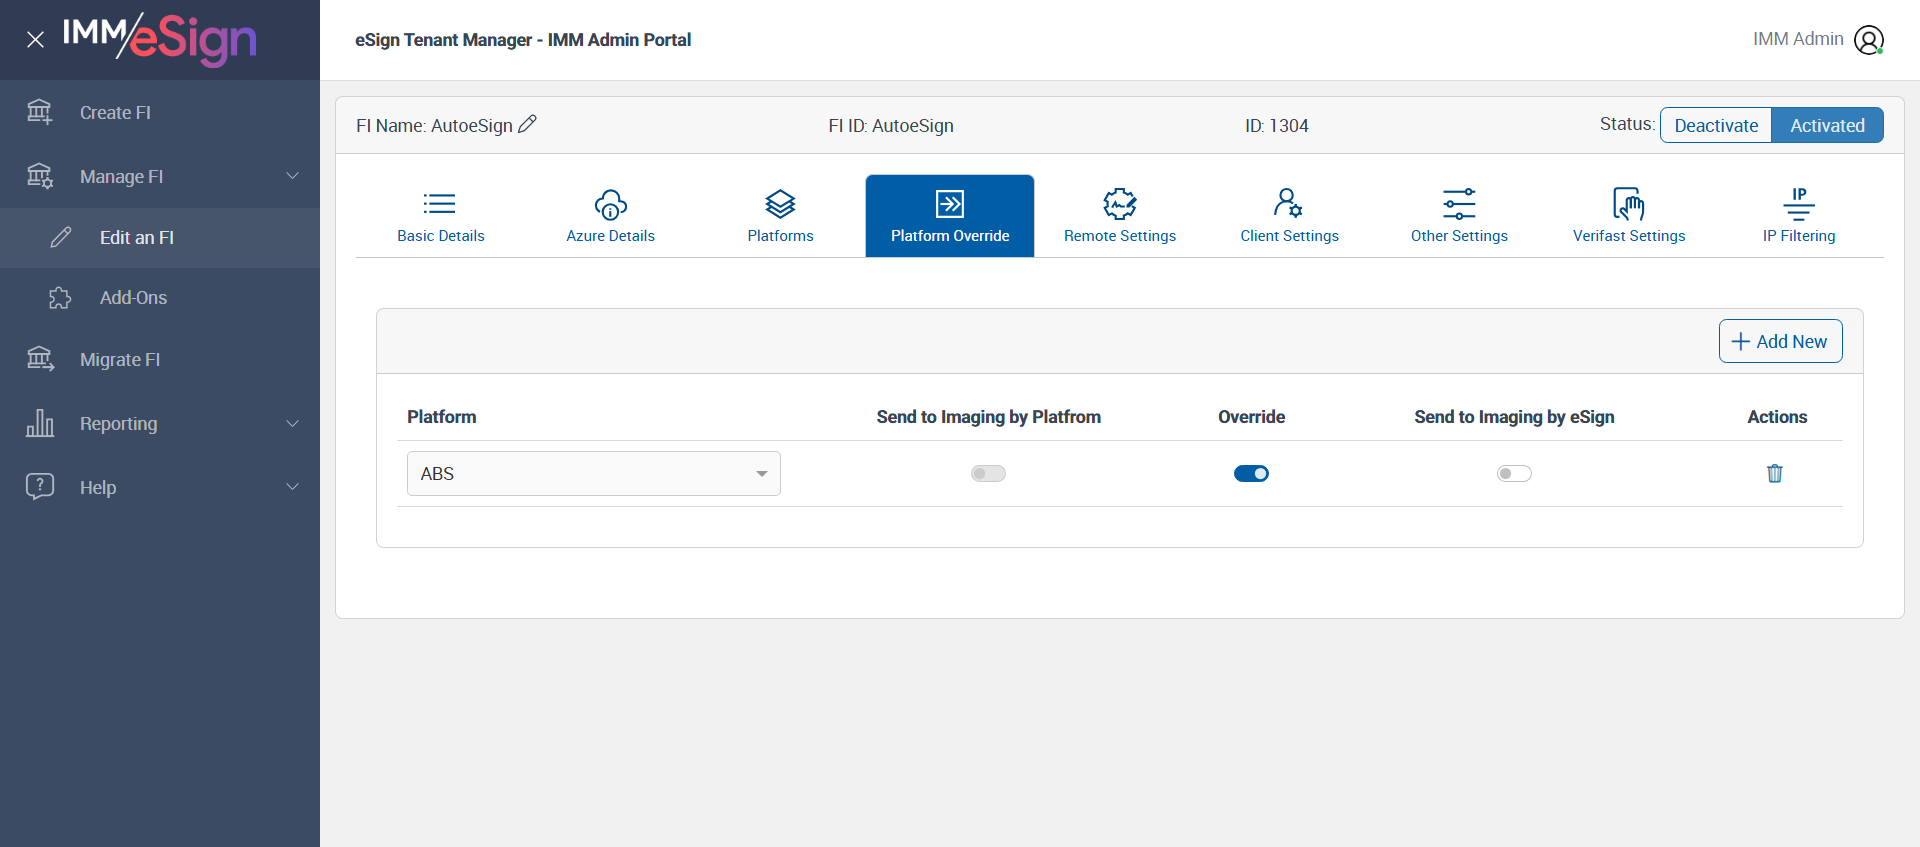Click the Add-Ons puzzle piece icon
Screen dimensions: 1920x847
point(60,298)
